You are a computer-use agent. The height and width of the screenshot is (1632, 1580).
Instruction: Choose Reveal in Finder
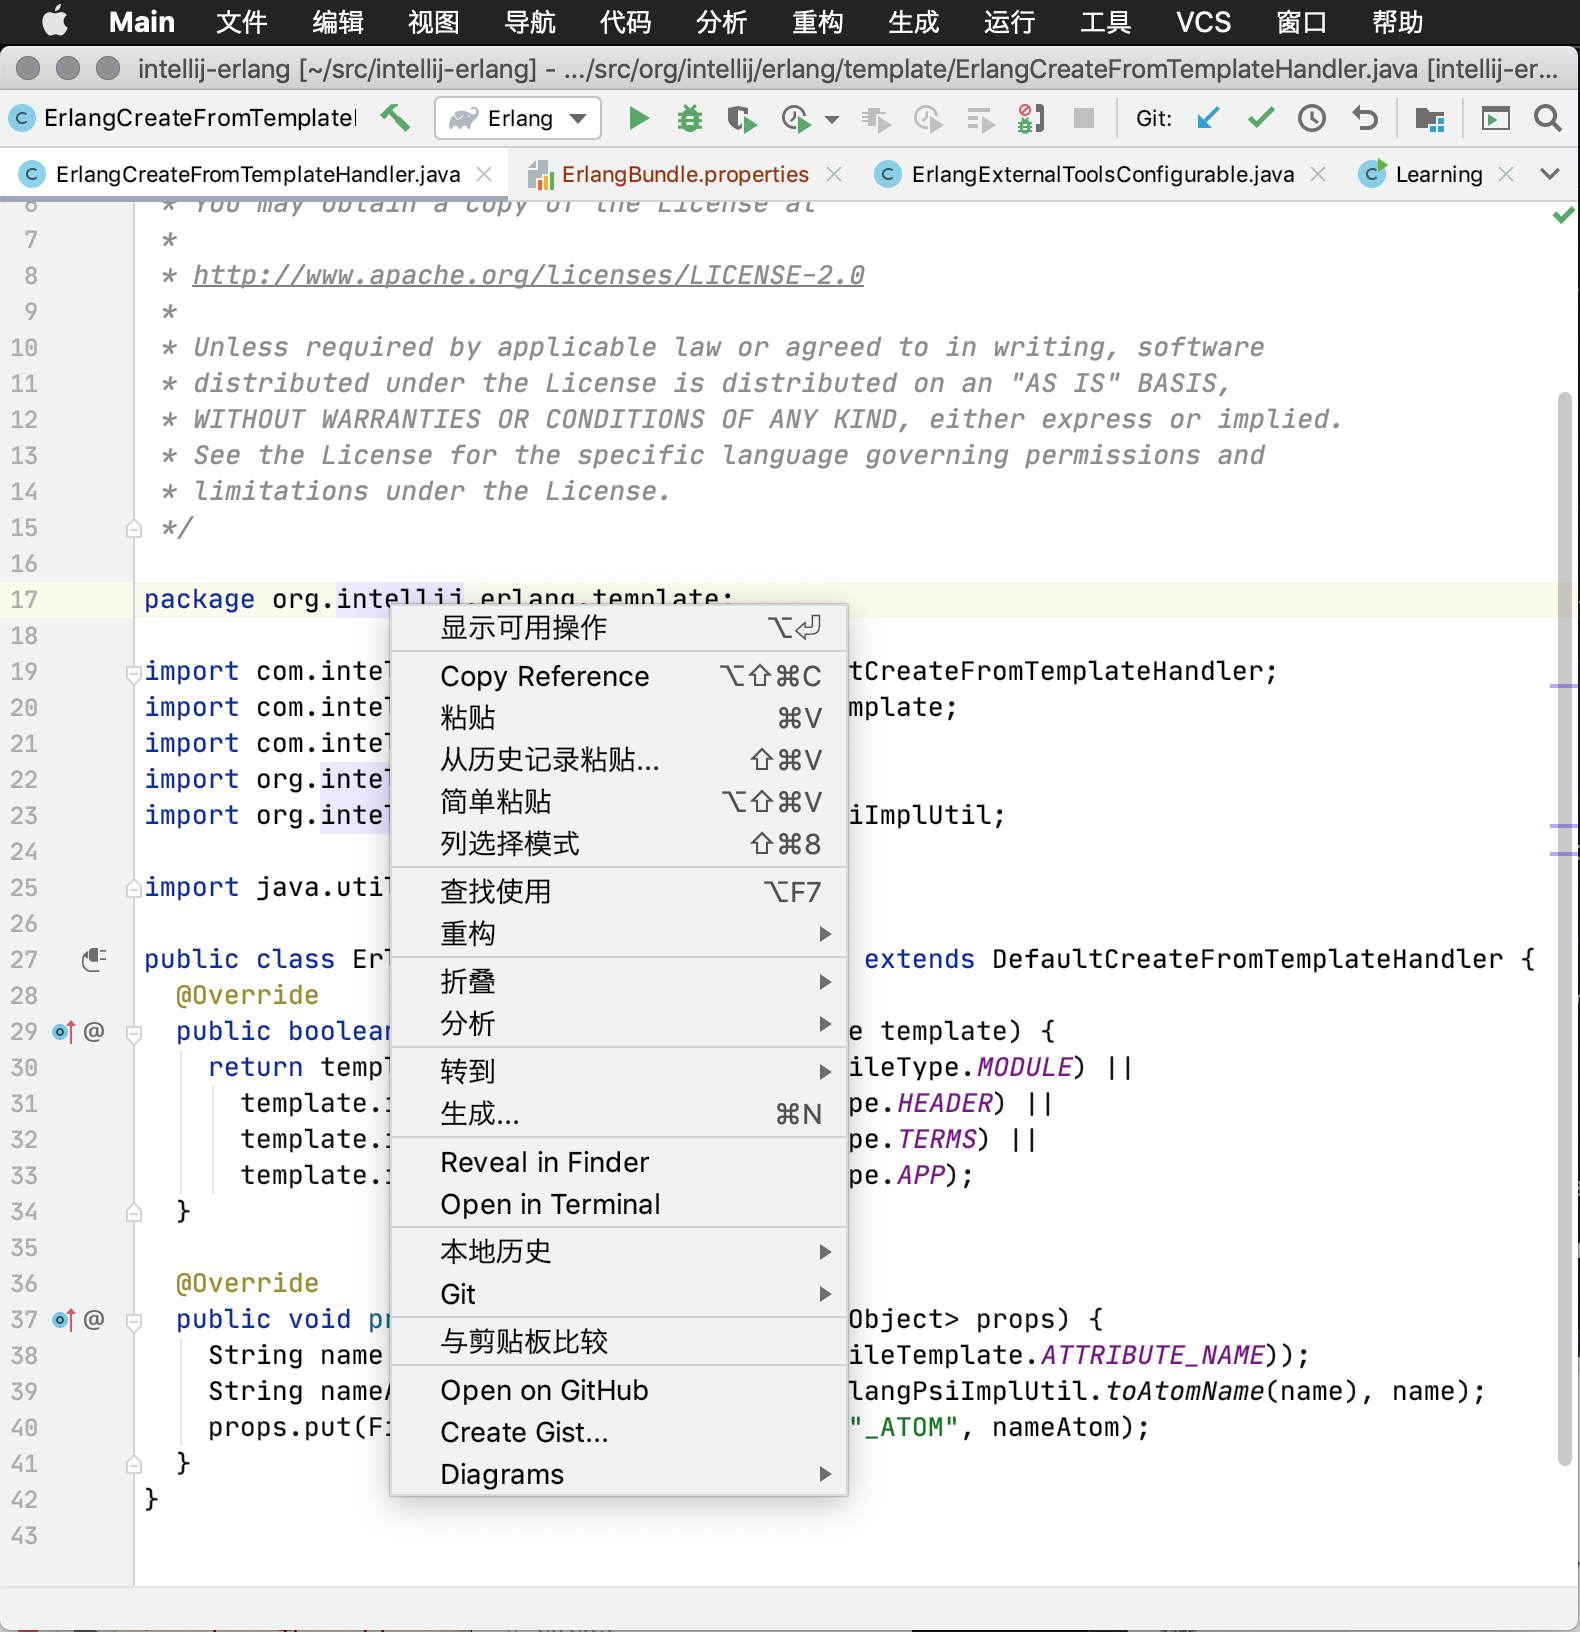[619, 1162]
